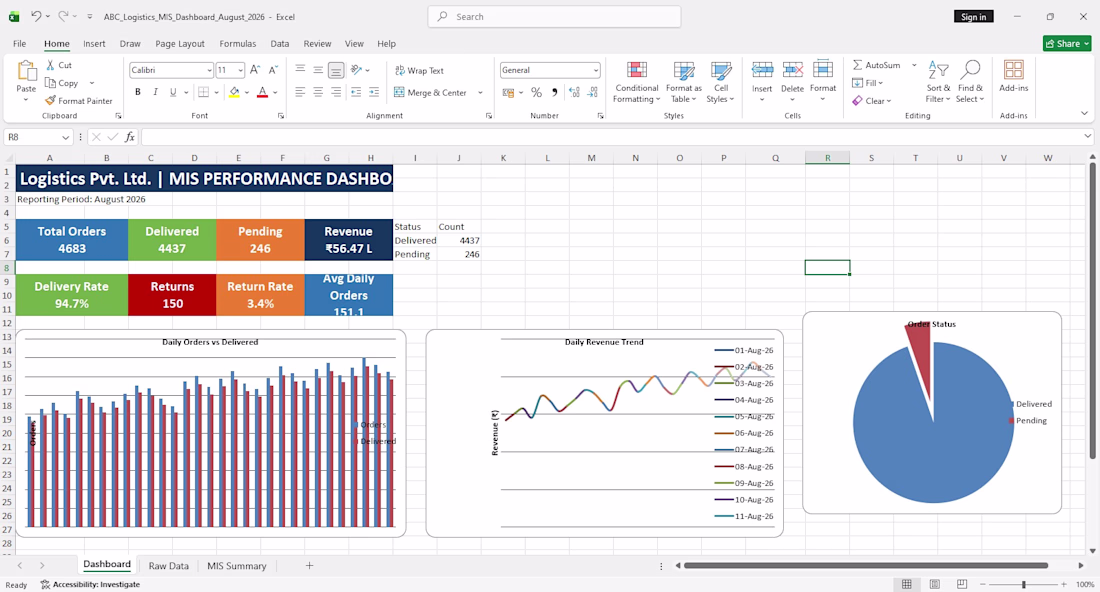Open the File menu
This screenshot has width=1100, height=592.
click(x=20, y=43)
